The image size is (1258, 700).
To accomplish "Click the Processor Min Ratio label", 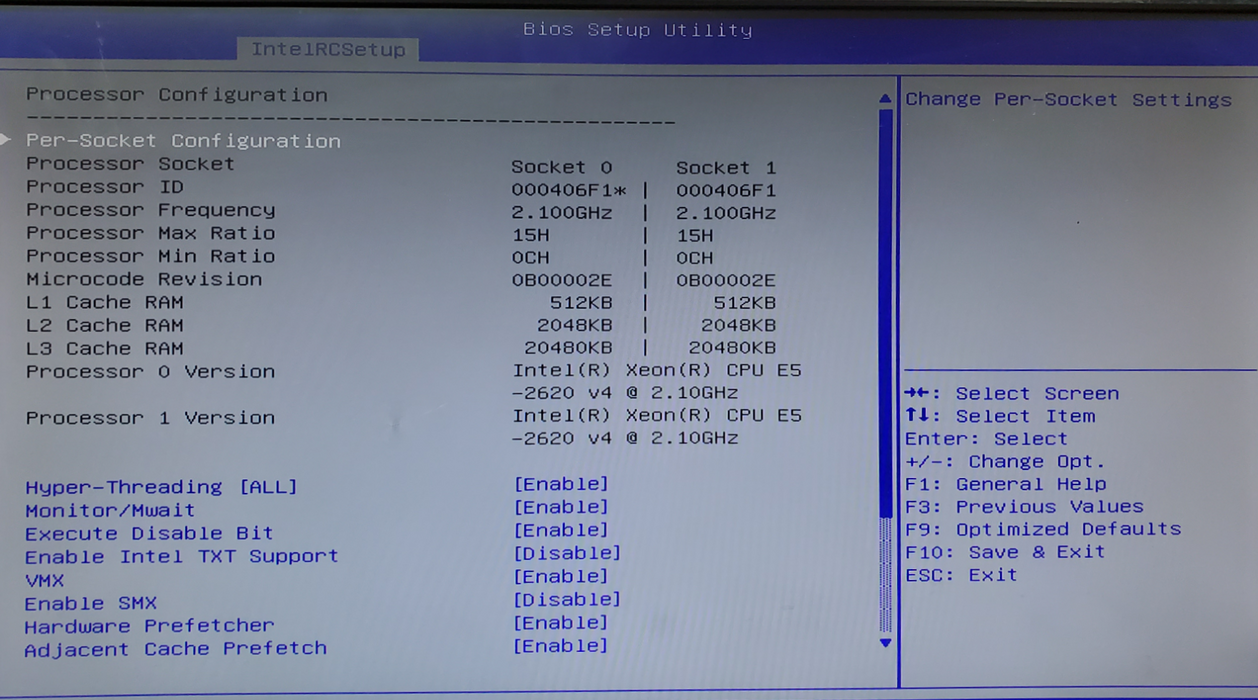I will 151,256.
